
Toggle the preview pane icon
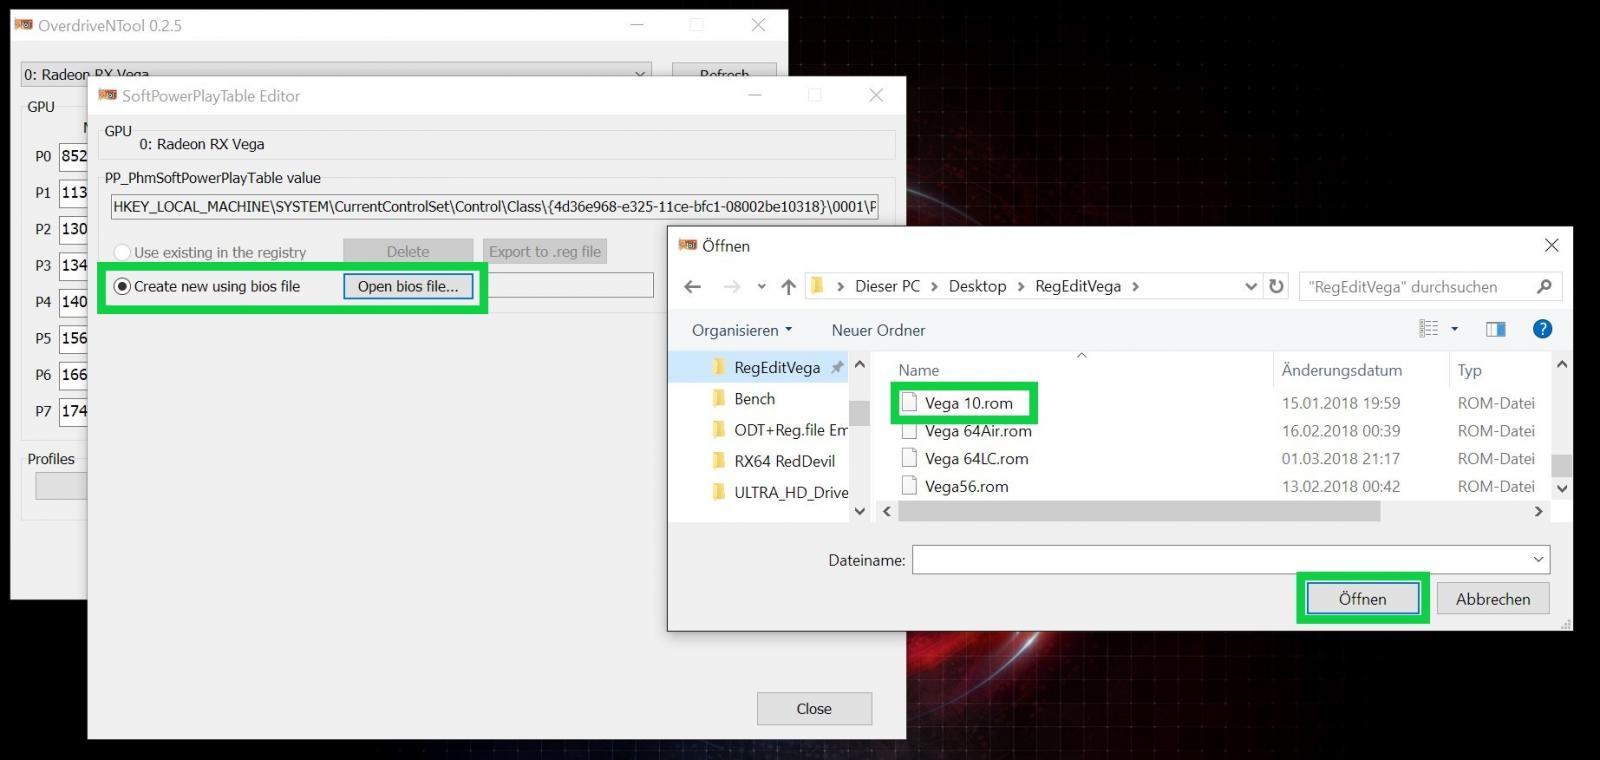(x=1496, y=329)
